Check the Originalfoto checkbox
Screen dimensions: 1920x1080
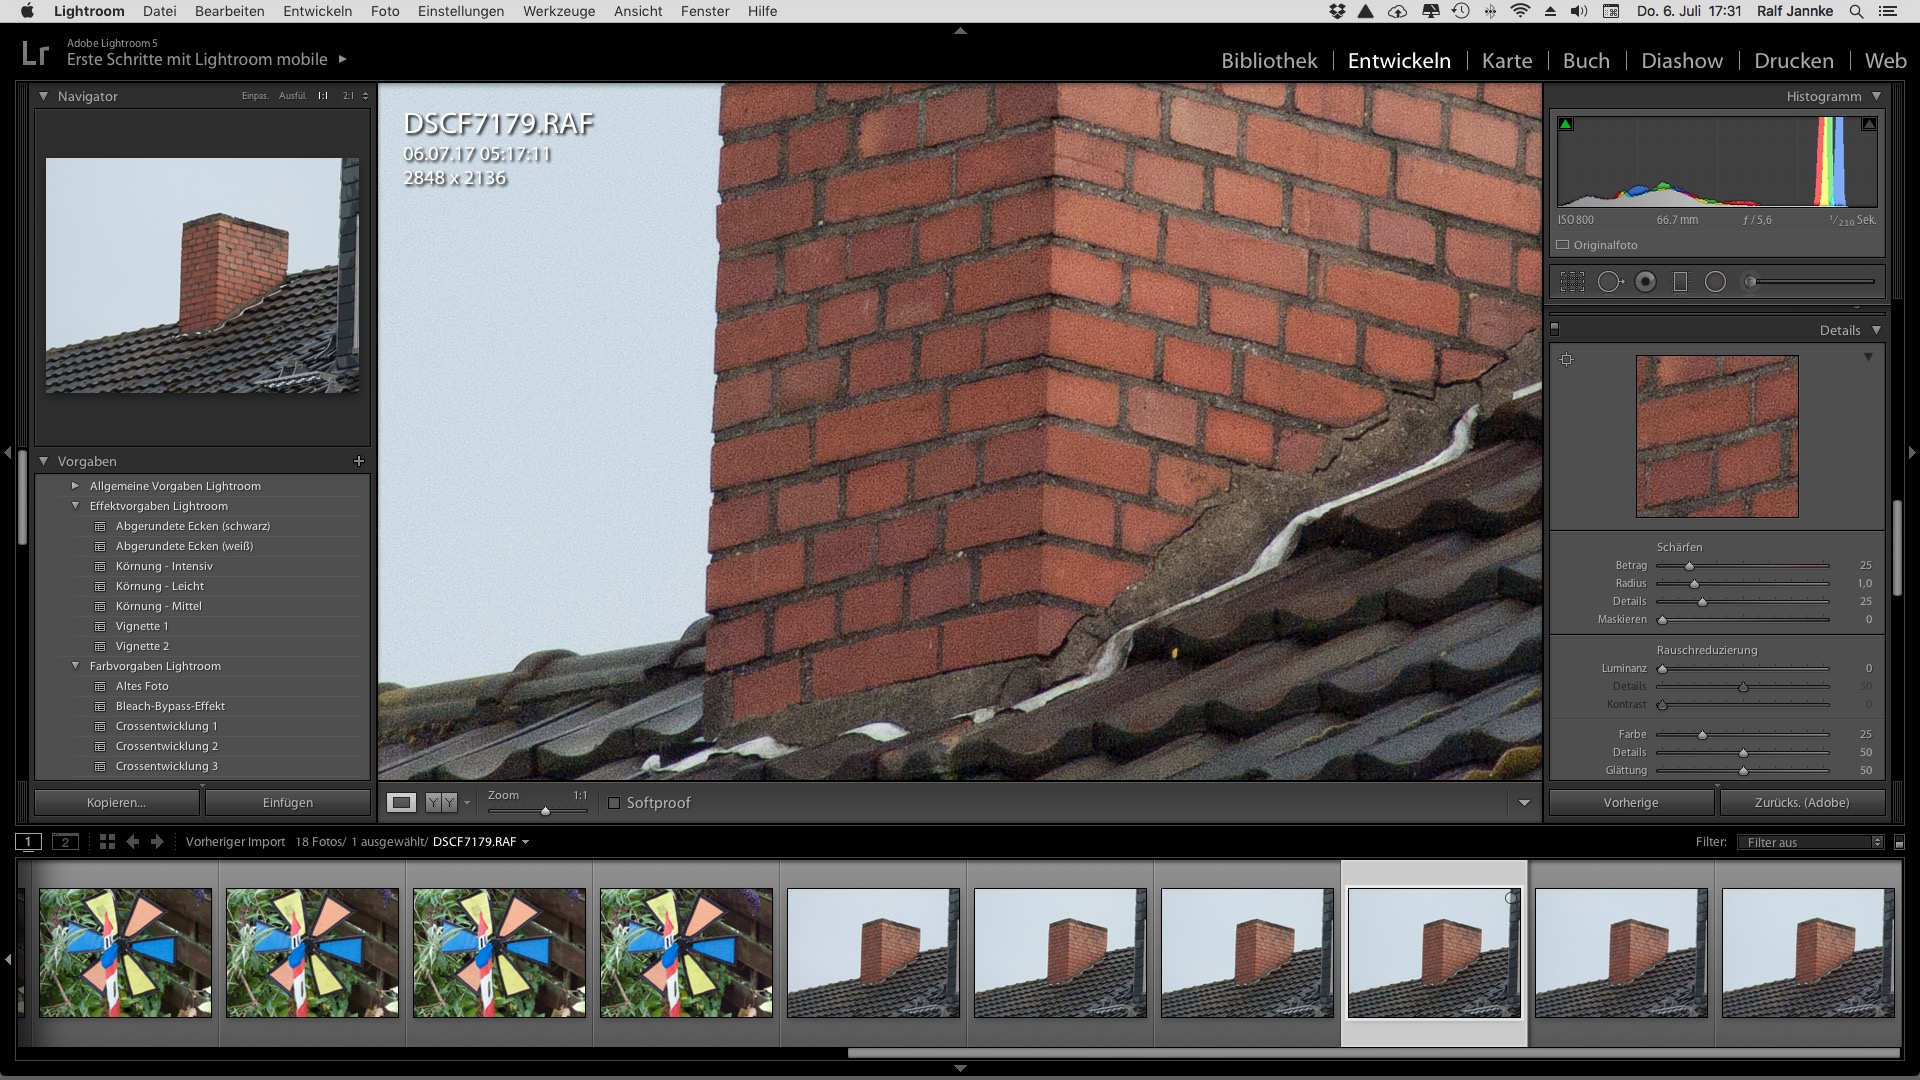[1563, 245]
